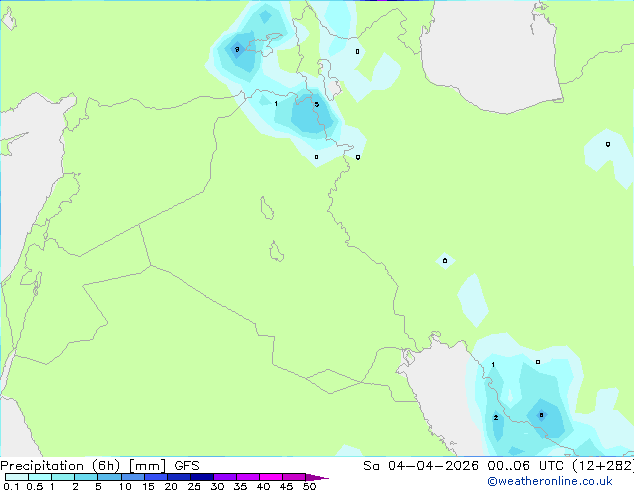Pick the legend swatch between 2 and 5

point(86,477)
